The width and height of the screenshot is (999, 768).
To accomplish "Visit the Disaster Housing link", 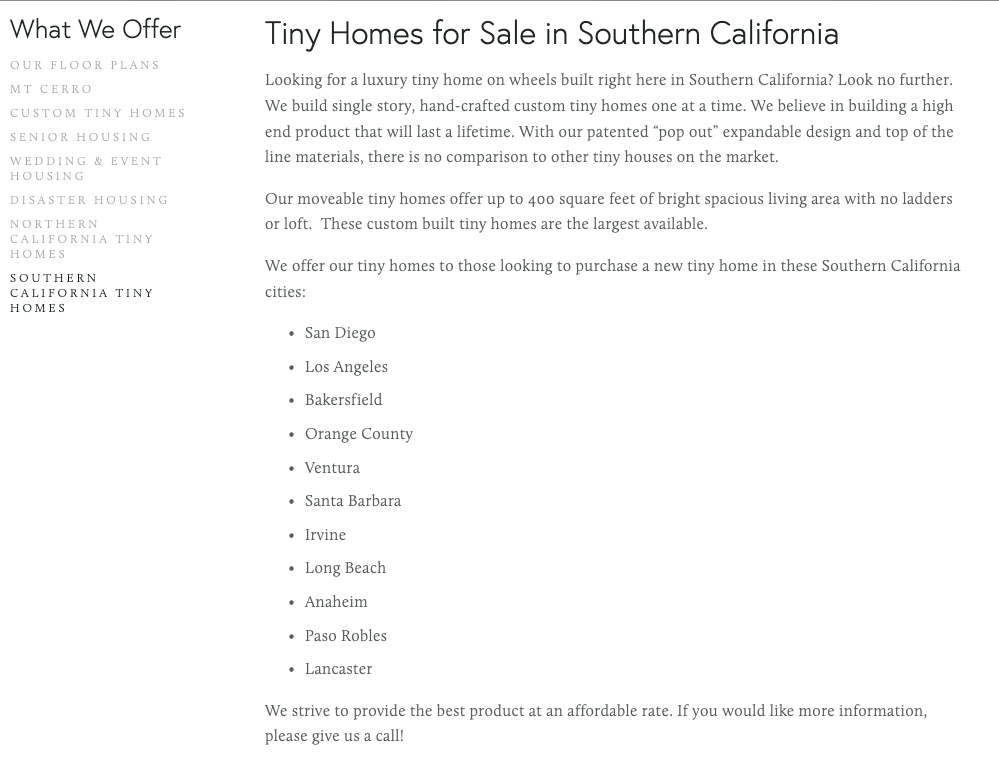I will 89,200.
